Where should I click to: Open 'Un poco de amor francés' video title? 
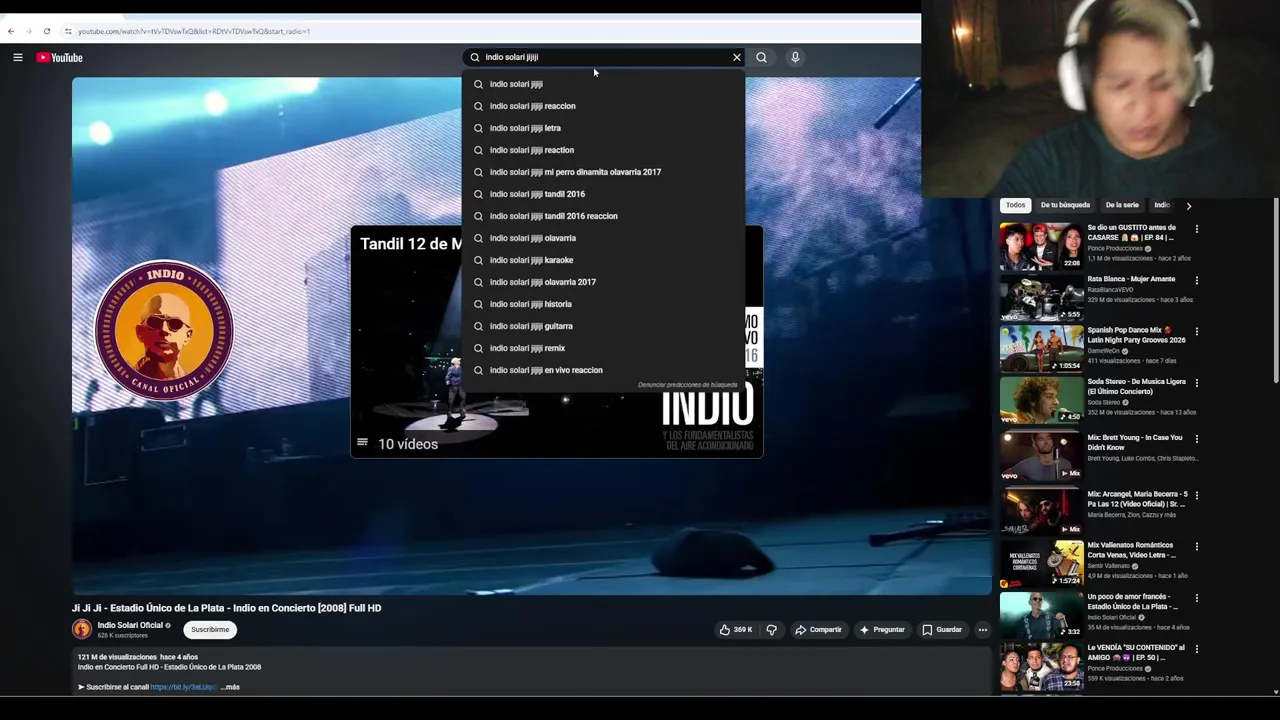tap(1133, 601)
